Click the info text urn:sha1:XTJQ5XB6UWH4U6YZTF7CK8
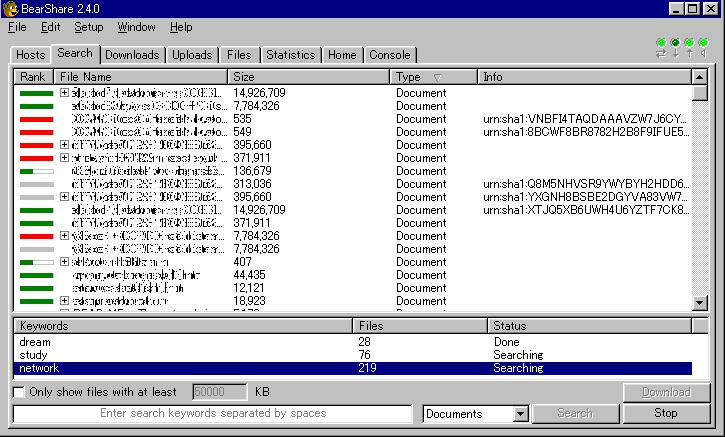The height and width of the screenshot is (437, 725). 586,210
